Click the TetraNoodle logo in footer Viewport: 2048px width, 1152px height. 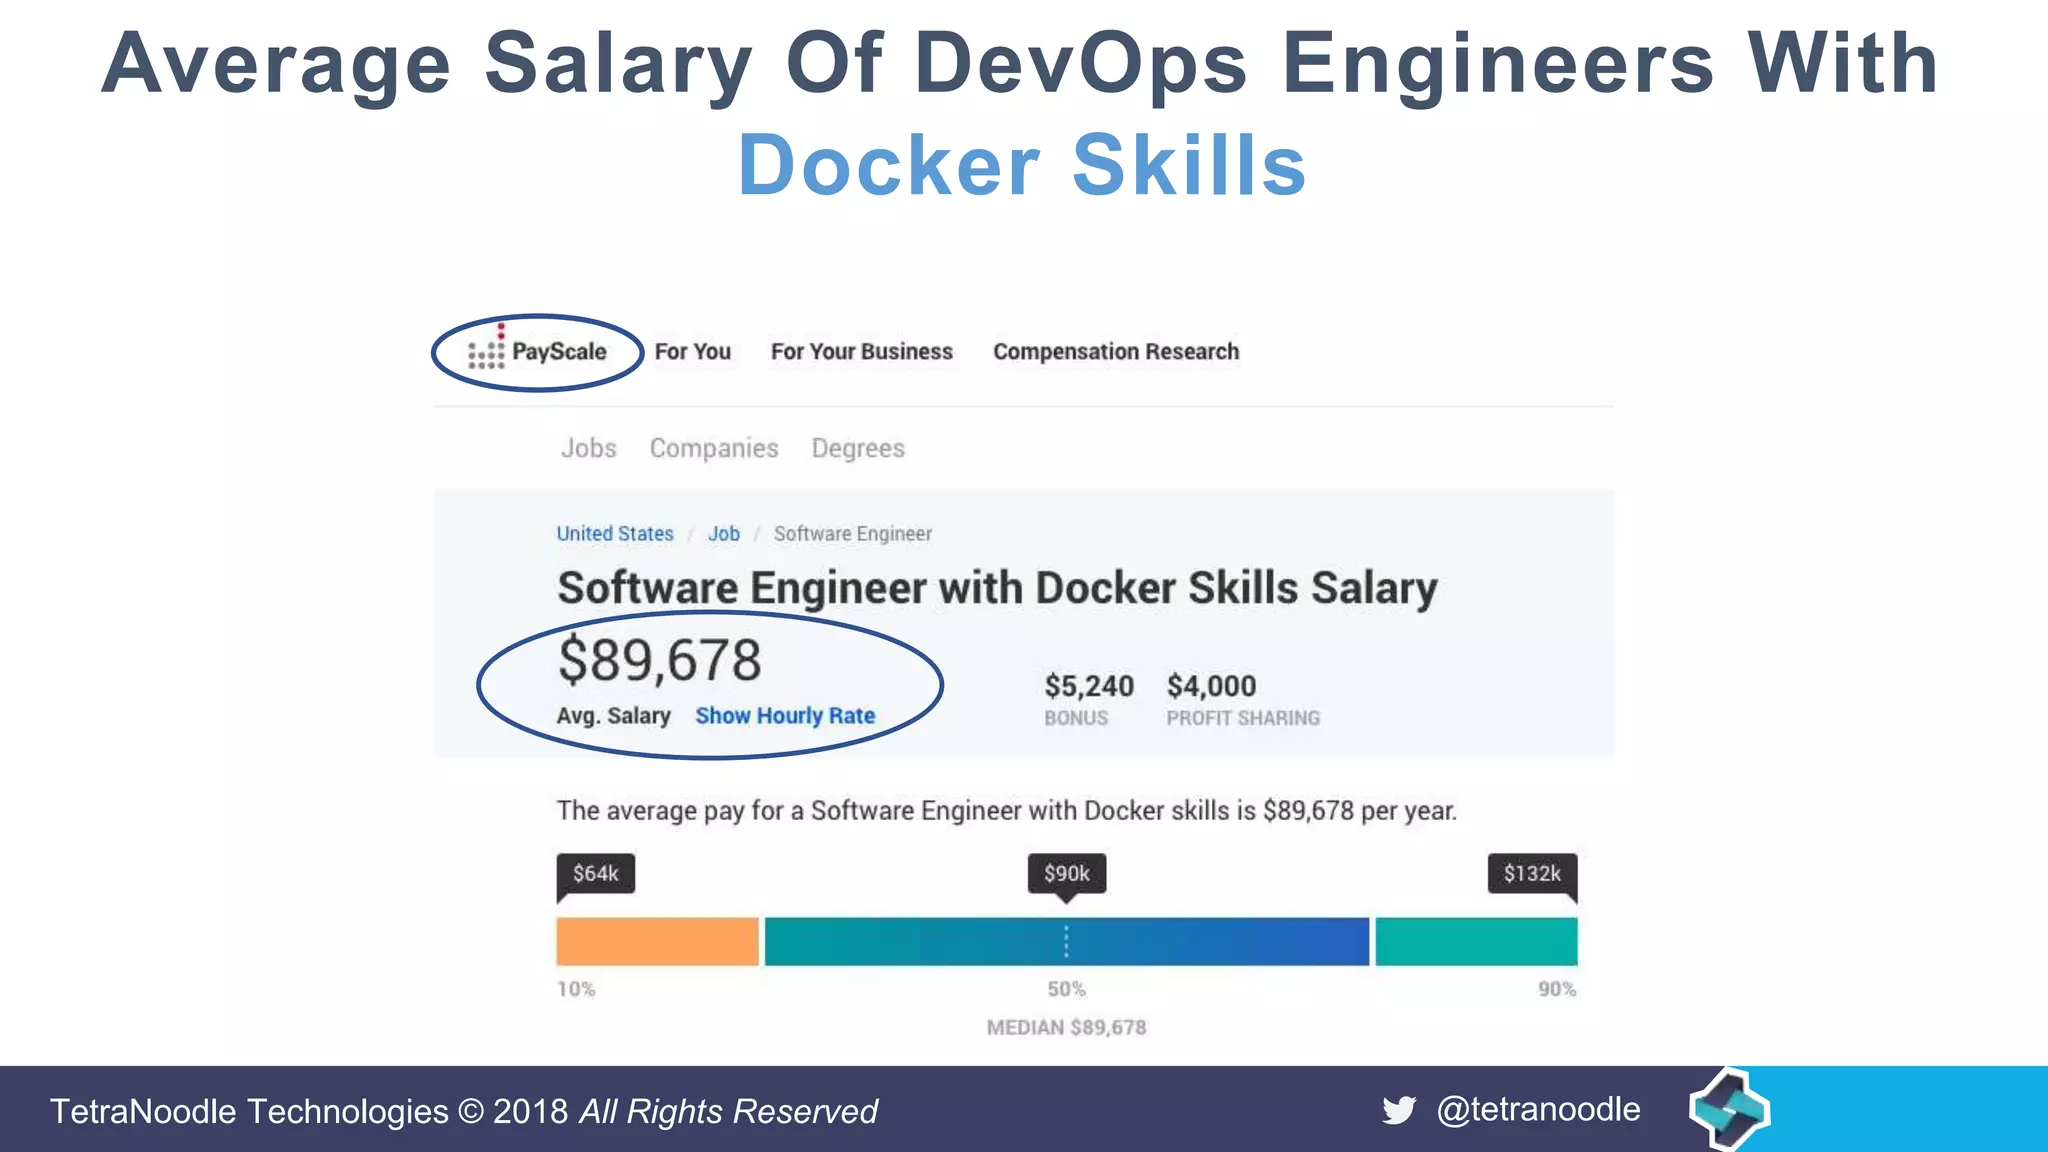click(1729, 1109)
